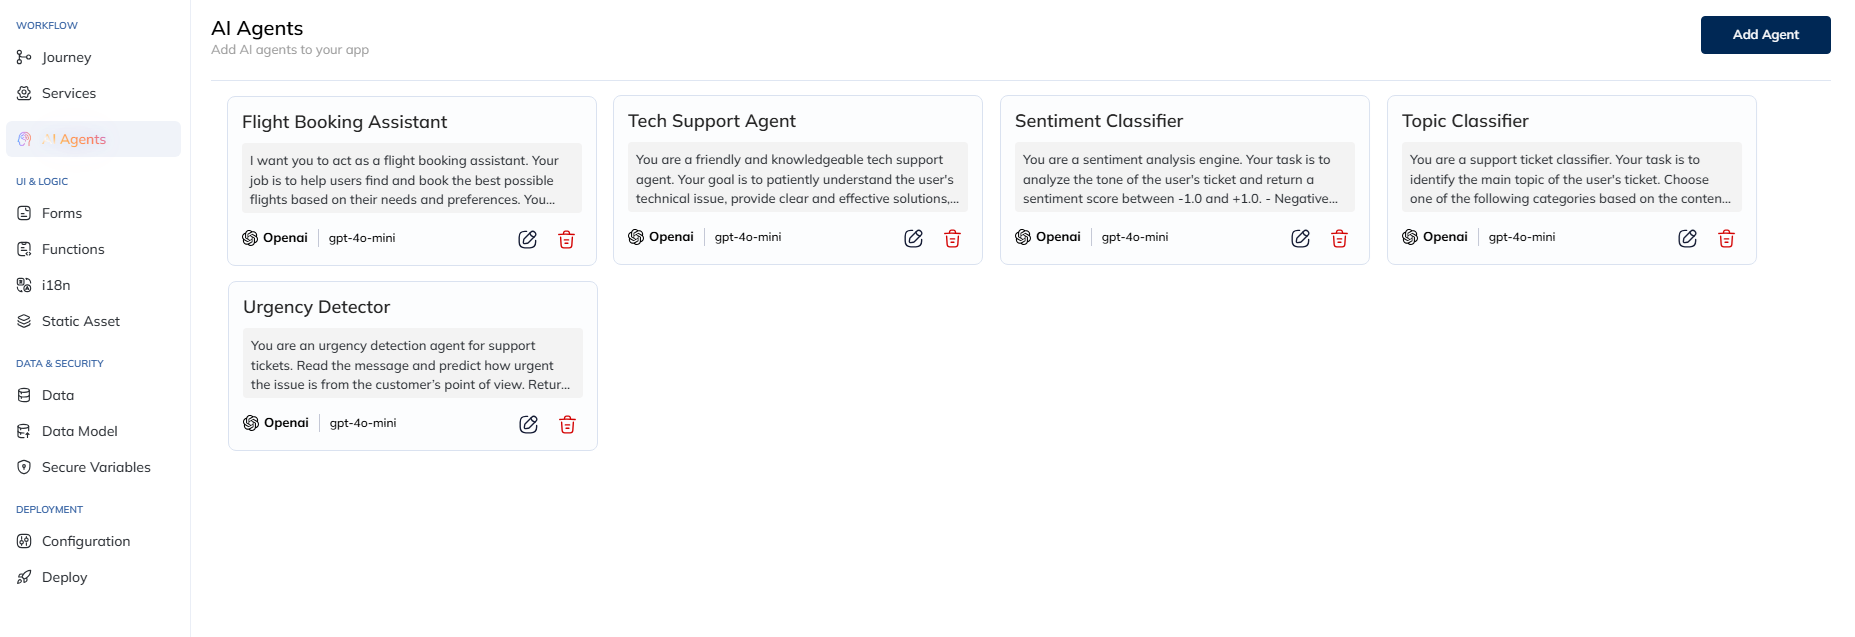Viewport: 1855px width, 637px height.
Task: Click the Data Model icon
Action: (x=22, y=431)
